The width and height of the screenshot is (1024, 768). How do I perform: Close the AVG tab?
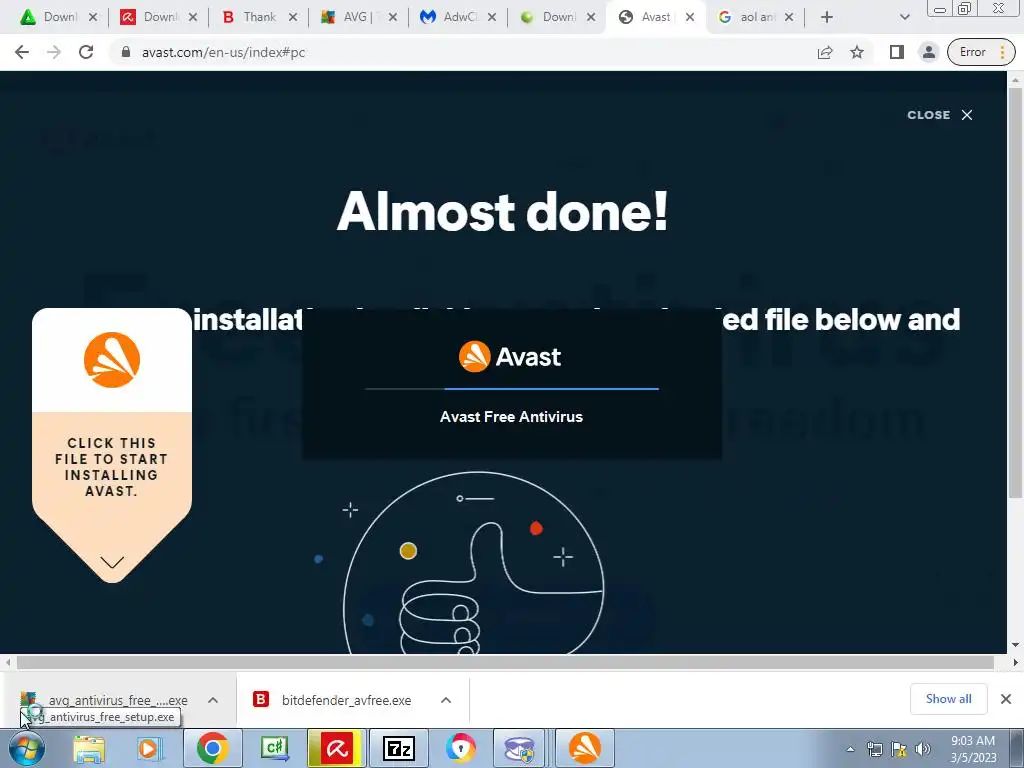[x=392, y=18]
